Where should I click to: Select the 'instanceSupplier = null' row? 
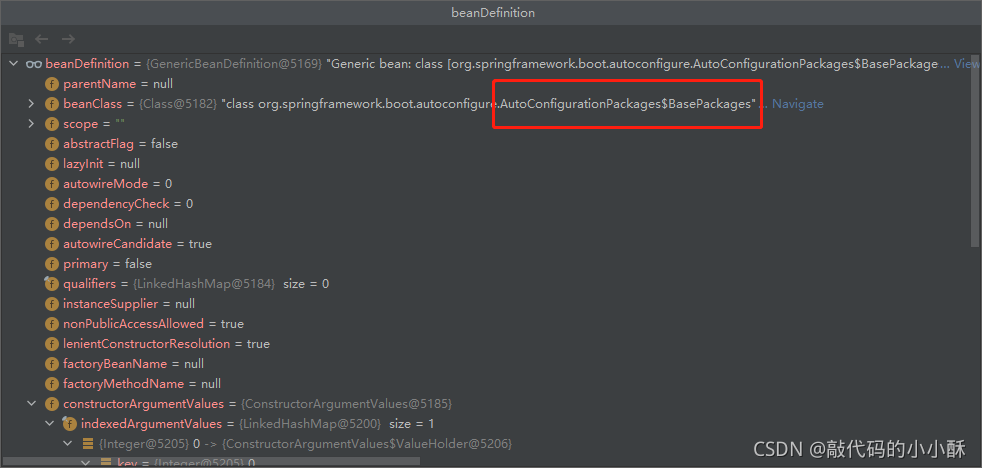coord(128,304)
